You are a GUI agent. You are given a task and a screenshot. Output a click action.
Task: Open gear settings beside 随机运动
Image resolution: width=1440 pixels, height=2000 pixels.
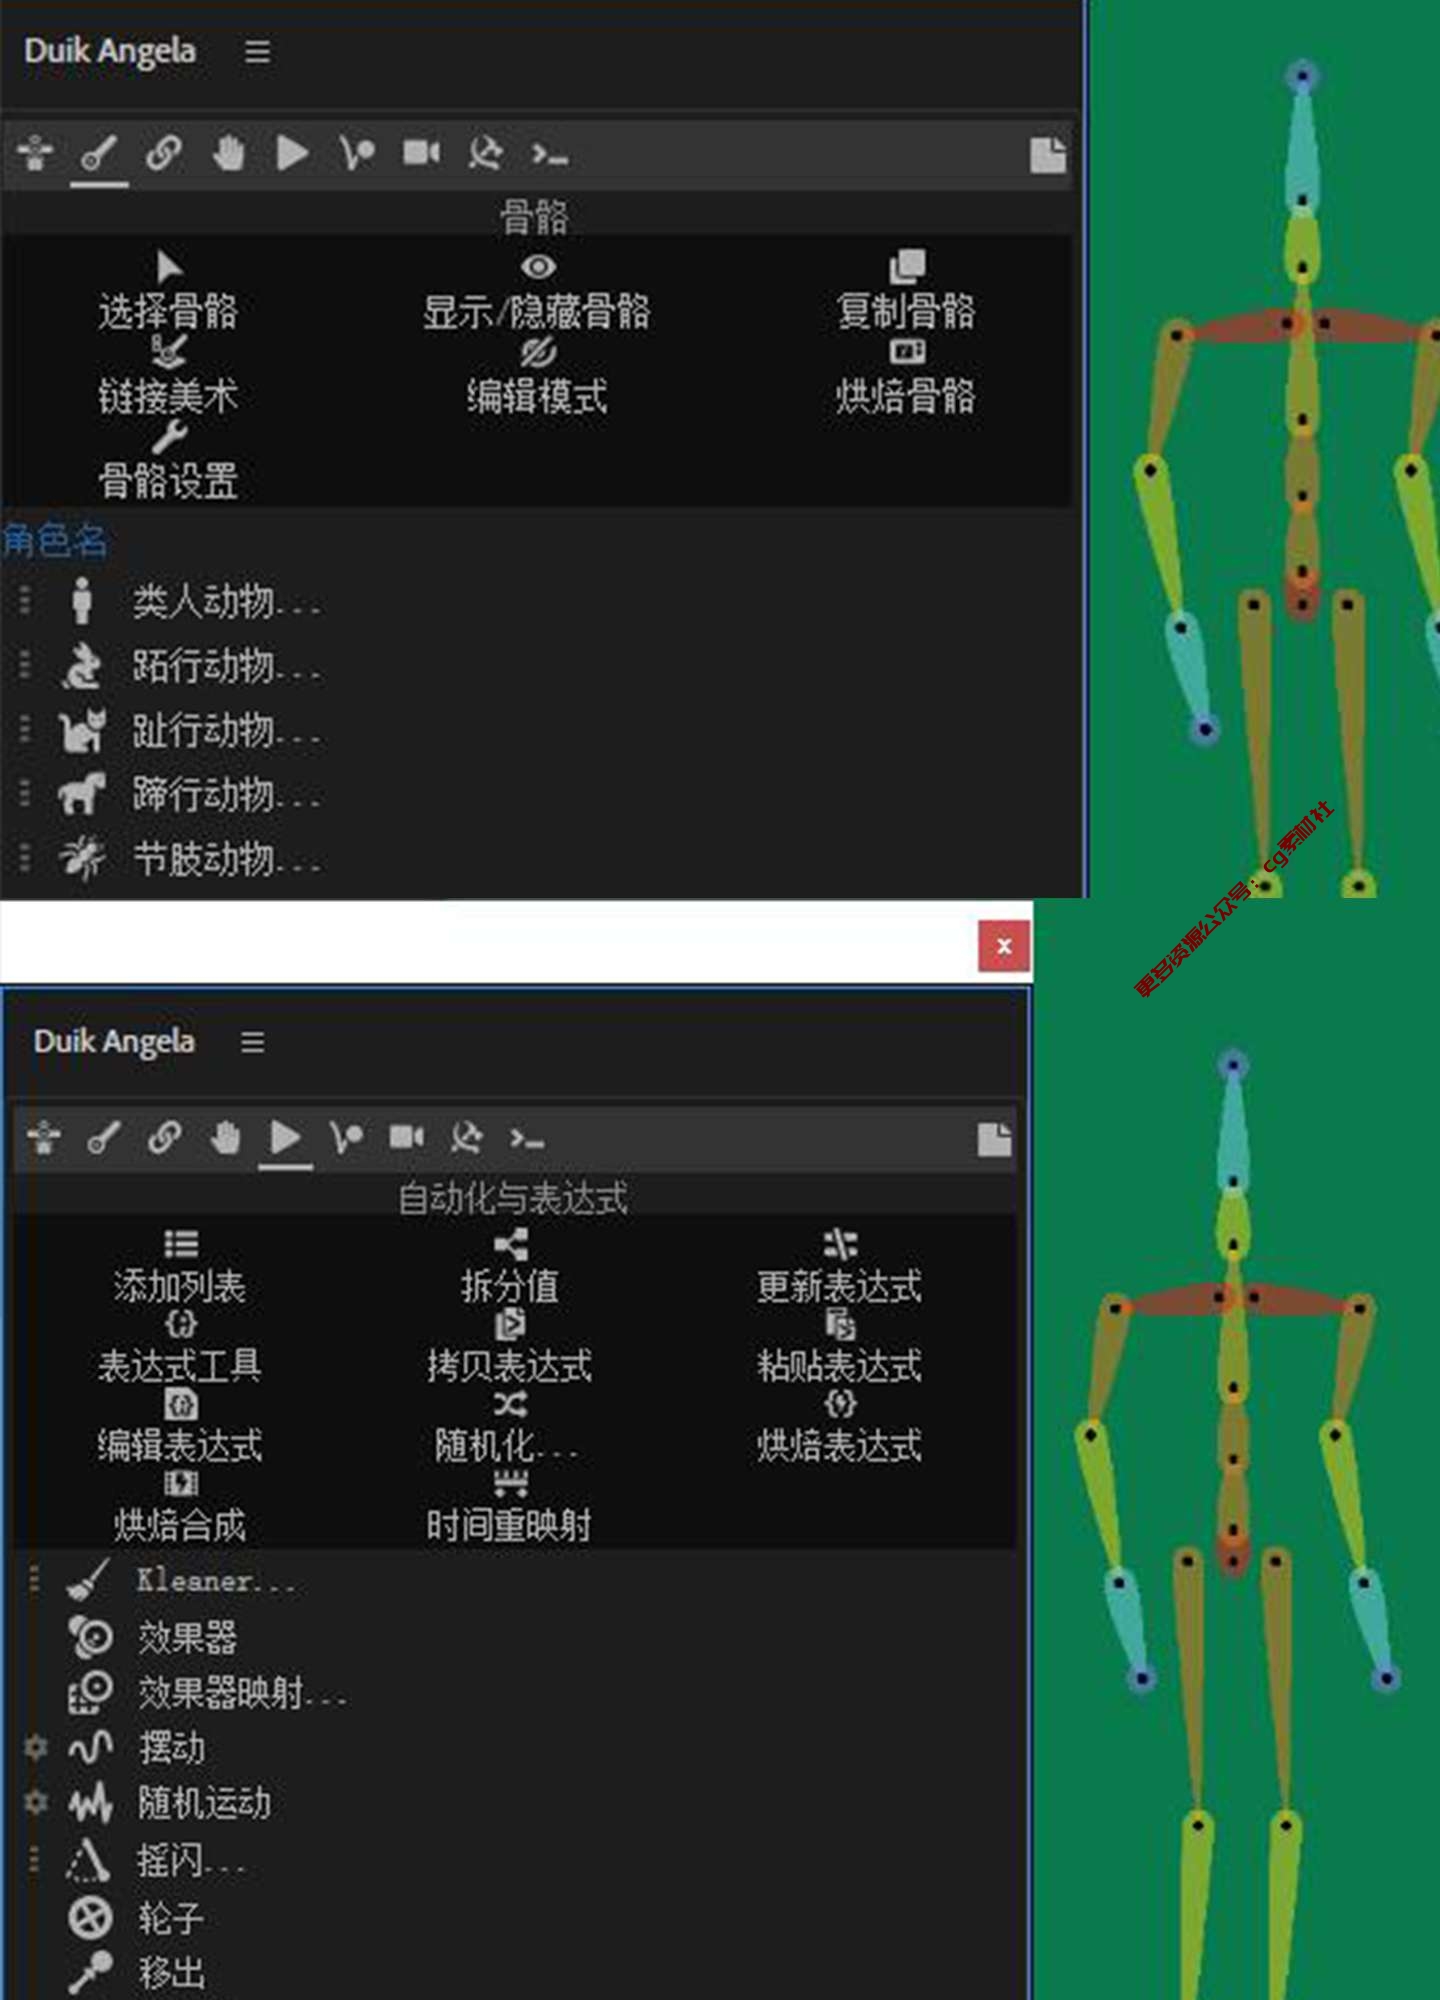tap(35, 1802)
